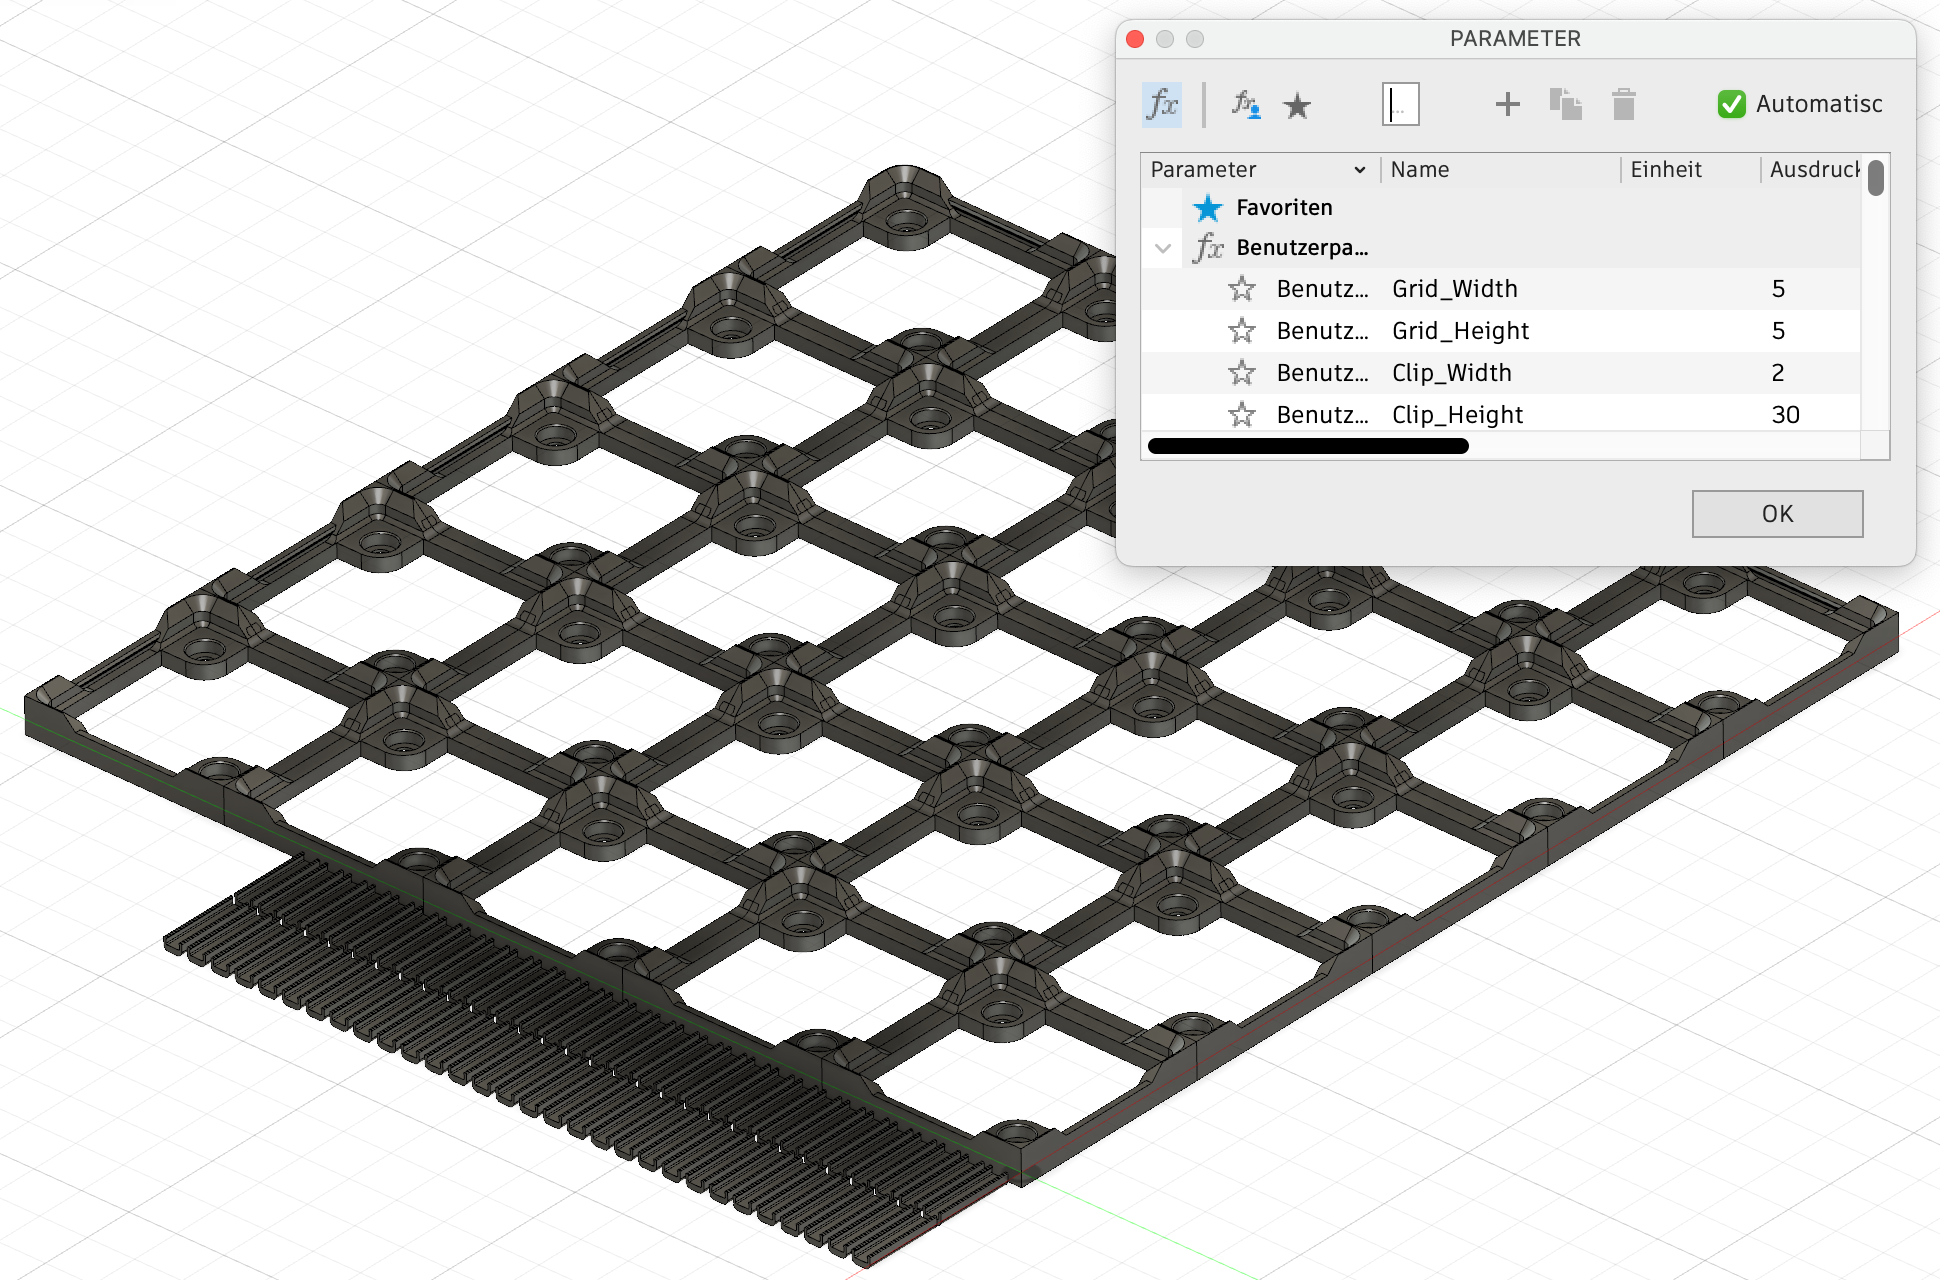Viewport: 1940px width, 1280px height.
Task: Add a new parameter with the plus icon
Action: [1507, 103]
